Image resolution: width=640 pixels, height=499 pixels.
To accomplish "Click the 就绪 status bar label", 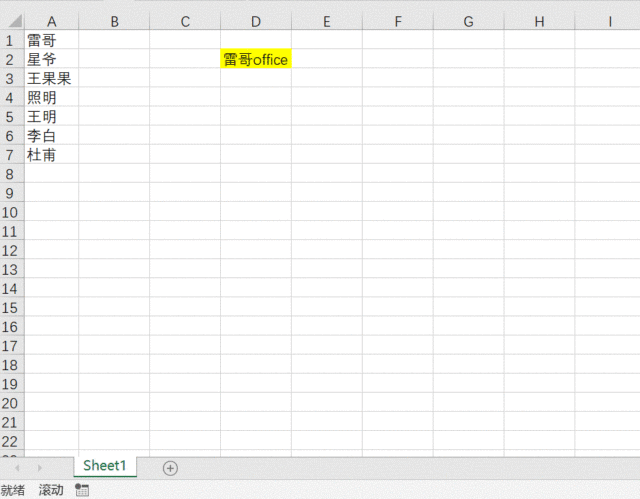I will tap(13, 490).
